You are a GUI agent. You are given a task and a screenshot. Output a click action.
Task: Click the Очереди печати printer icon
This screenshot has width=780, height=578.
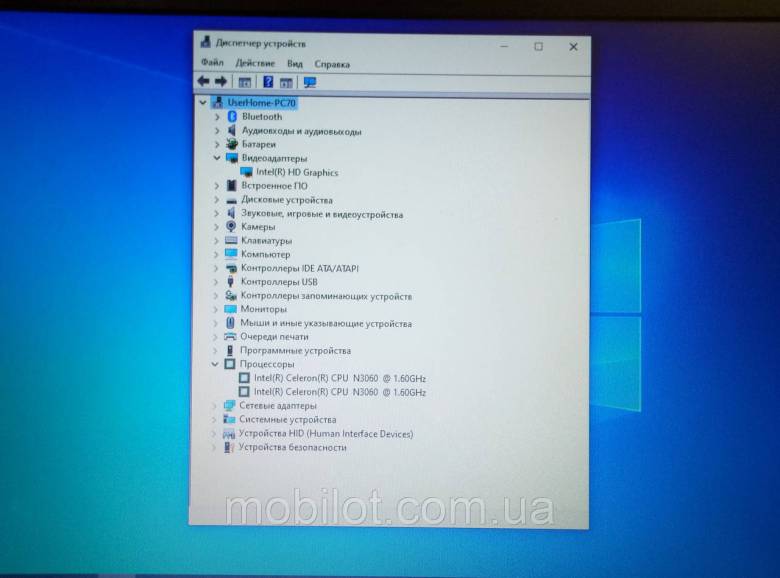(230, 337)
